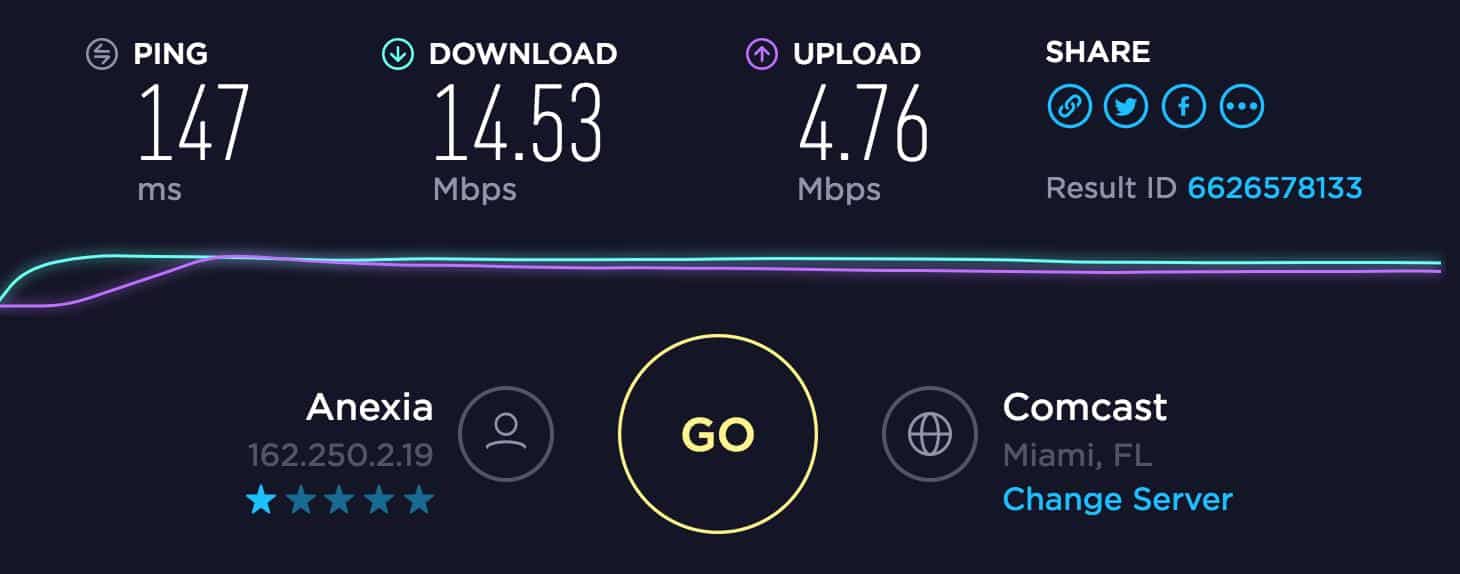Click the Anexia provider name
The width and height of the screenshot is (1460, 574).
pyautogui.click(x=370, y=407)
